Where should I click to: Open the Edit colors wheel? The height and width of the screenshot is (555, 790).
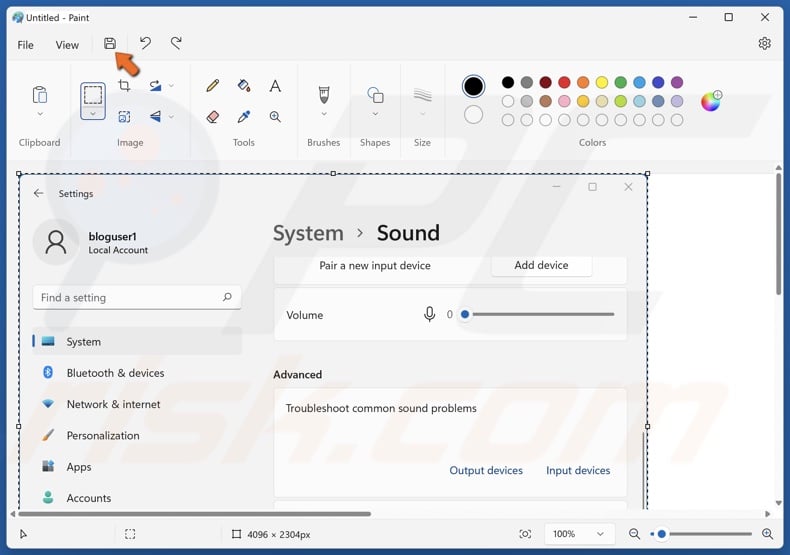tap(711, 101)
